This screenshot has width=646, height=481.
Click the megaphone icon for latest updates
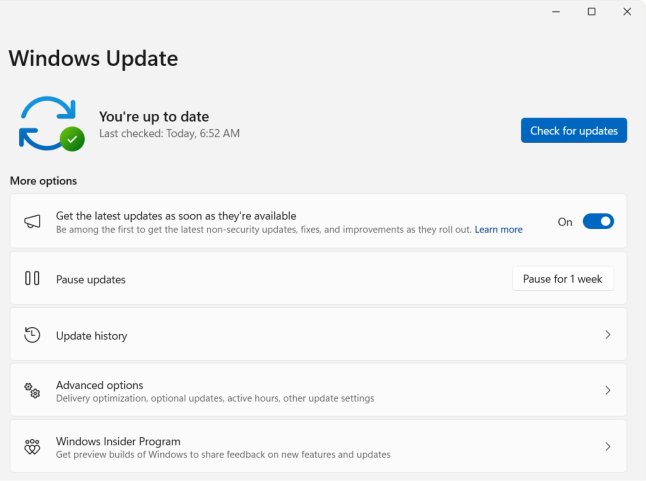point(32,222)
